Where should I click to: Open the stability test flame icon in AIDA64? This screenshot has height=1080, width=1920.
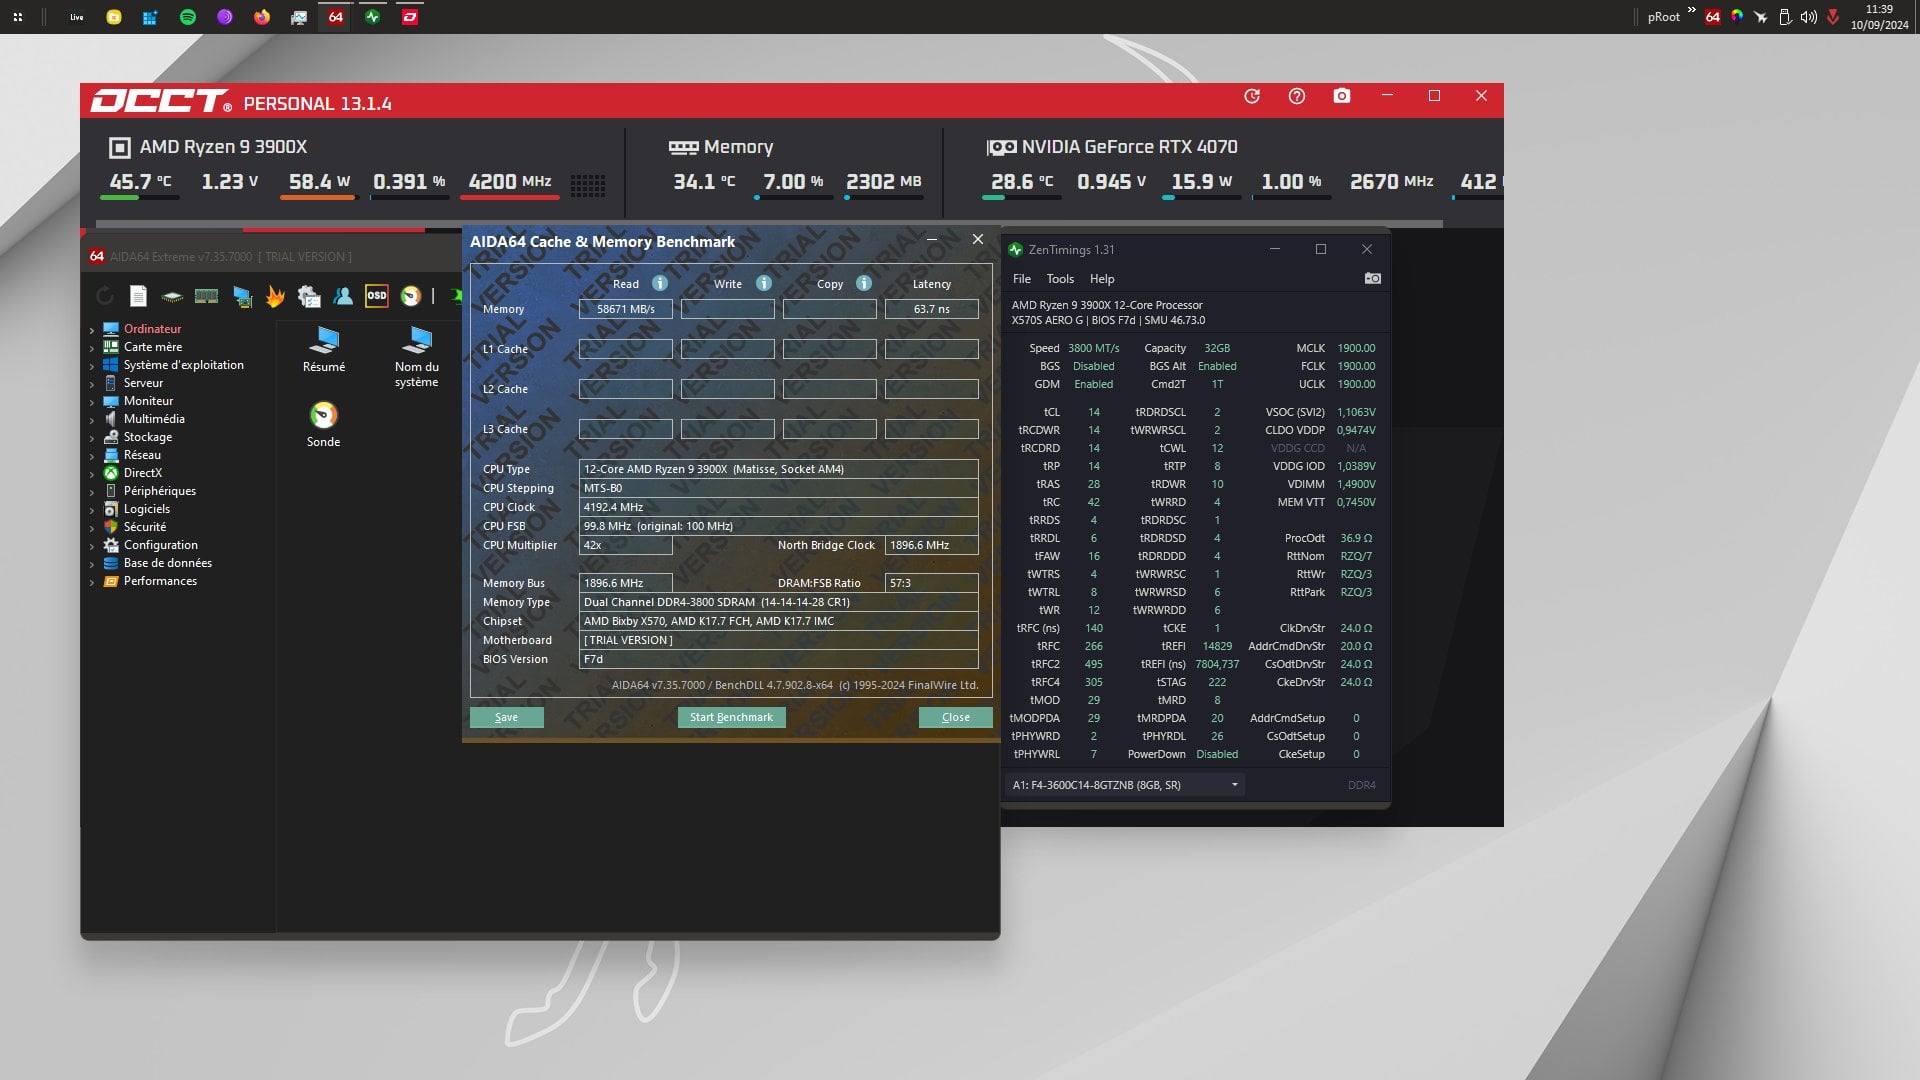pyautogui.click(x=275, y=296)
